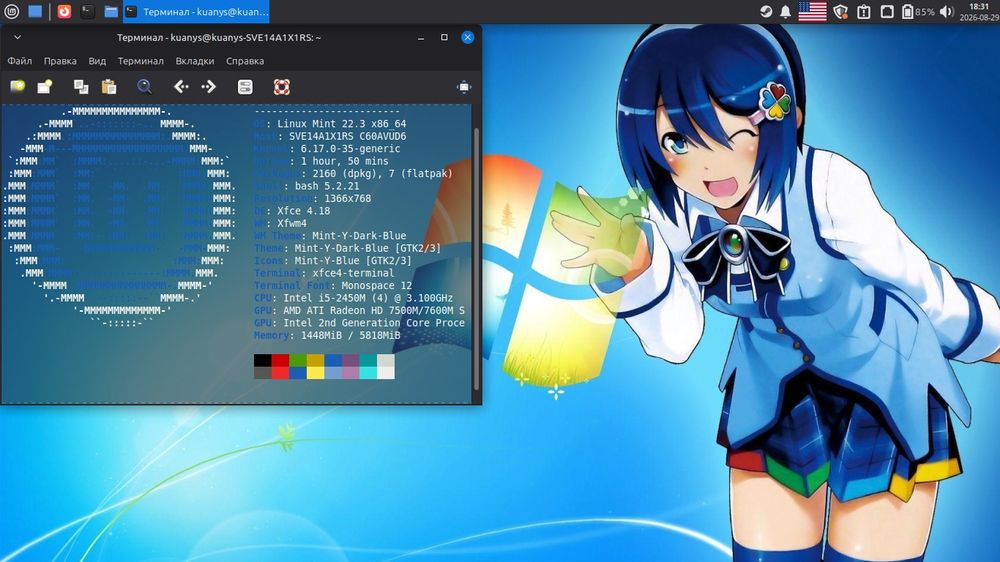
Task: Open the Вид menu
Action: coord(97,61)
